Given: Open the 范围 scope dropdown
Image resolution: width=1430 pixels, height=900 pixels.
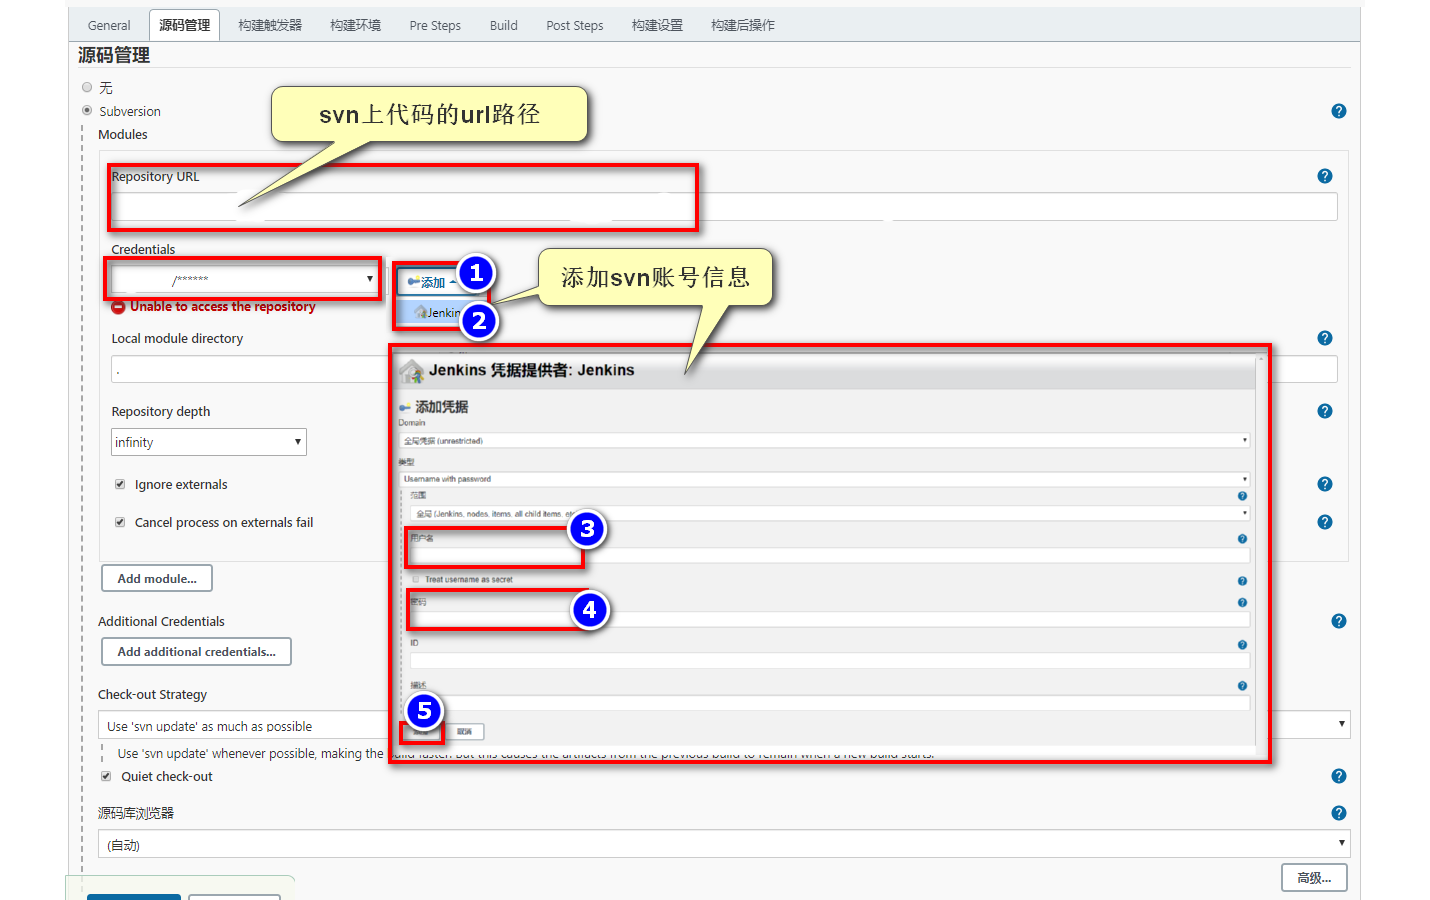Looking at the screenshot, I should [x=830, y=513].
